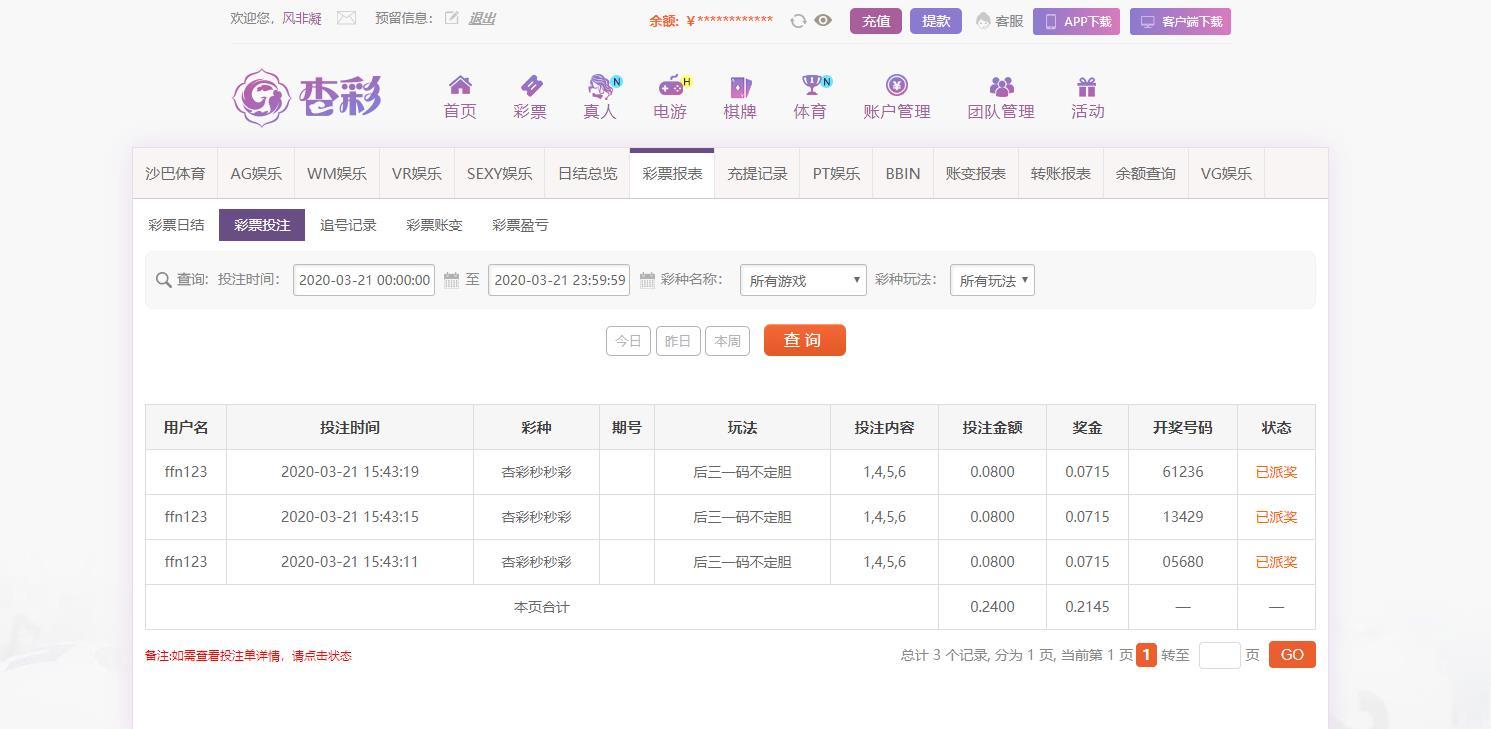Open the 体育 trophy icon
The height and width of the screenshot is (729, 1491).
coord(810,86)
